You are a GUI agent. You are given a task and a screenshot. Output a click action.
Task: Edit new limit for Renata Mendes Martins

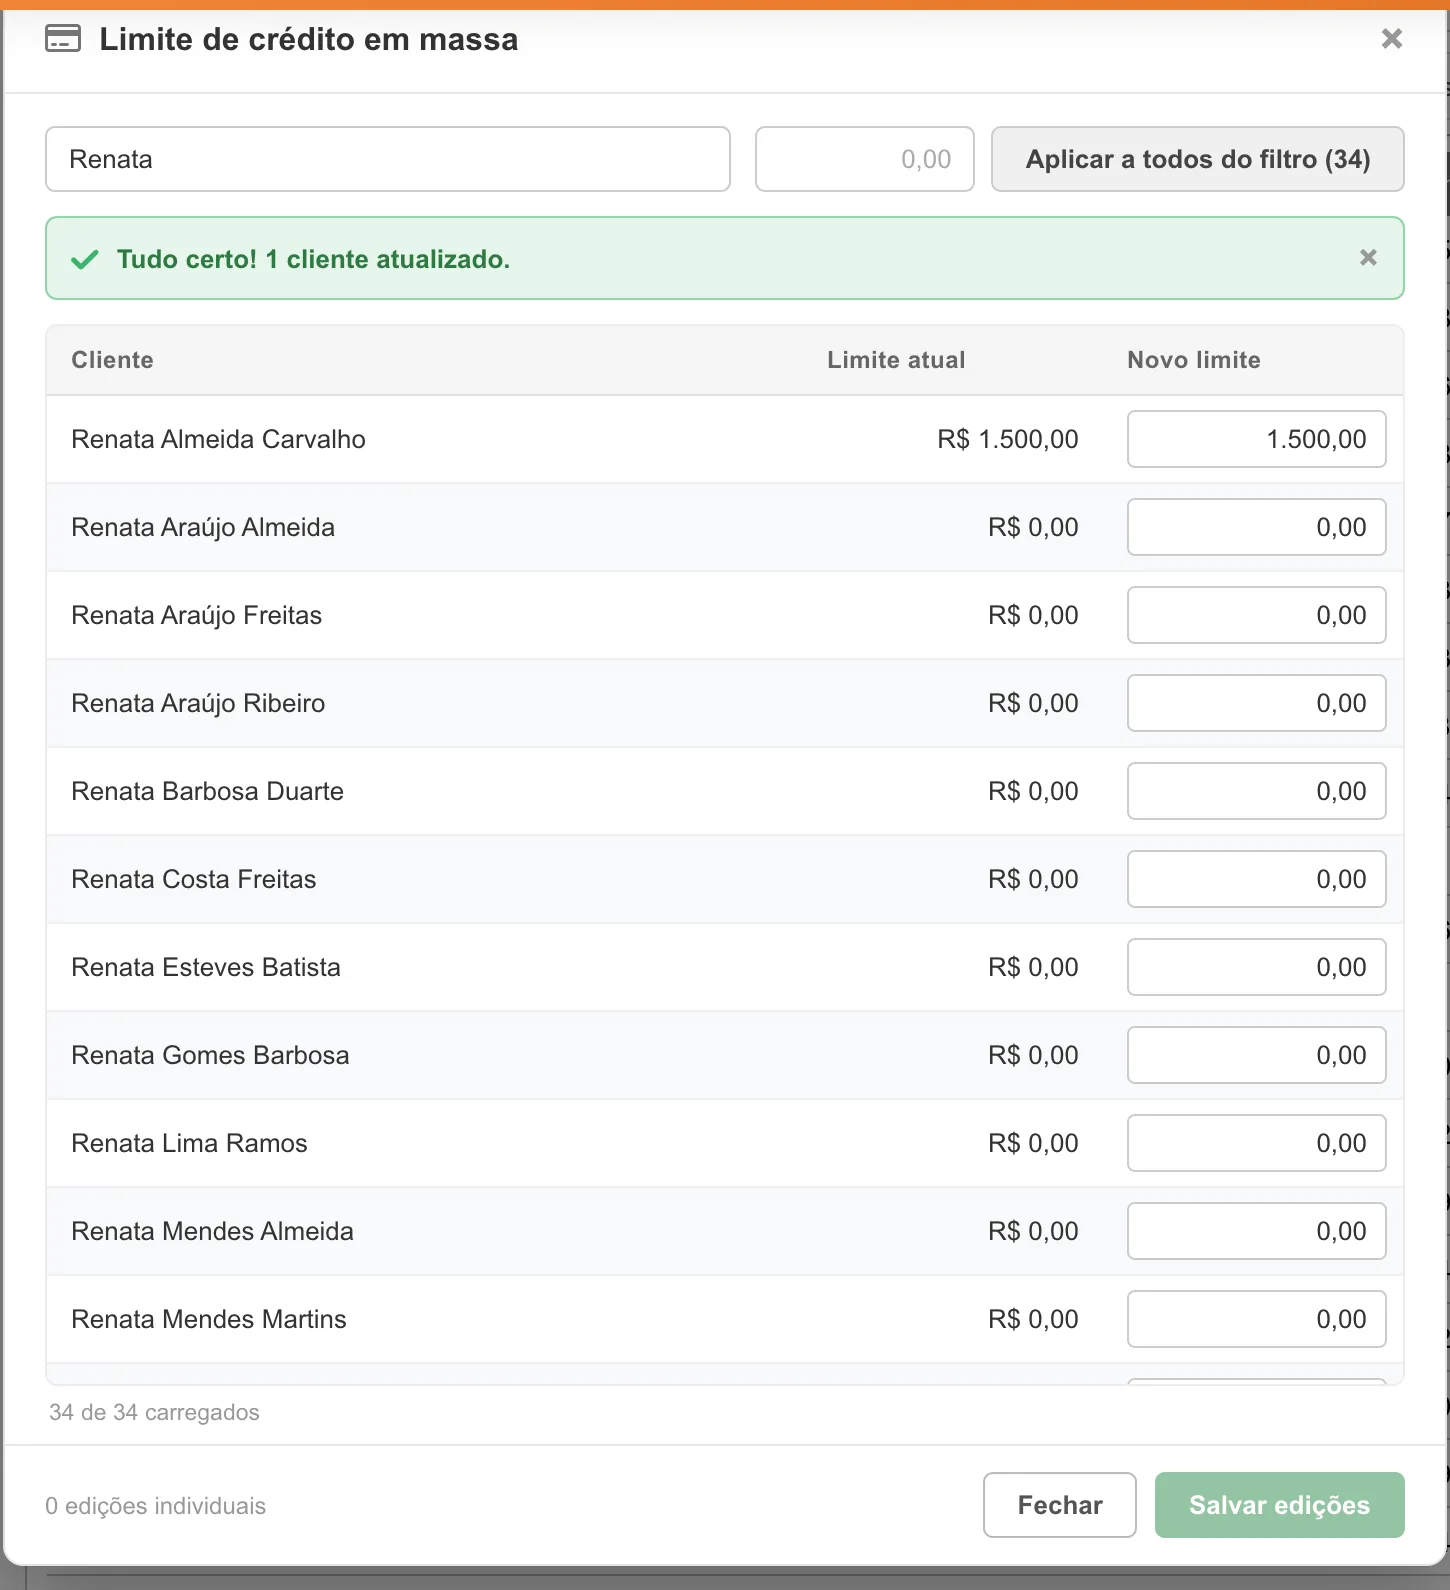[1257, 1319]
